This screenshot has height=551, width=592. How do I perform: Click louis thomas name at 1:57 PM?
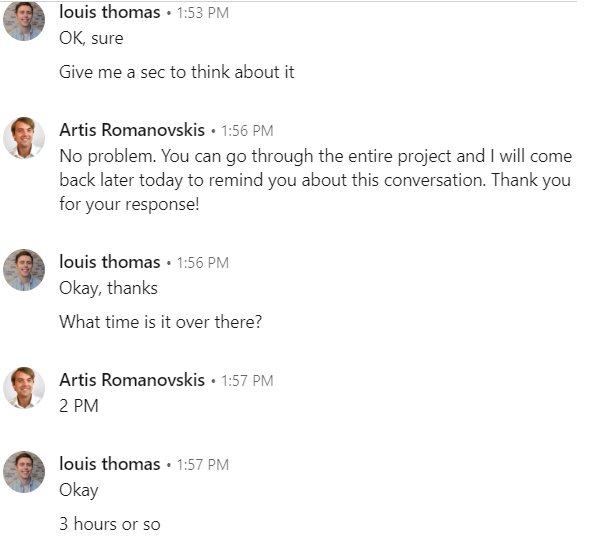point(110,464)
